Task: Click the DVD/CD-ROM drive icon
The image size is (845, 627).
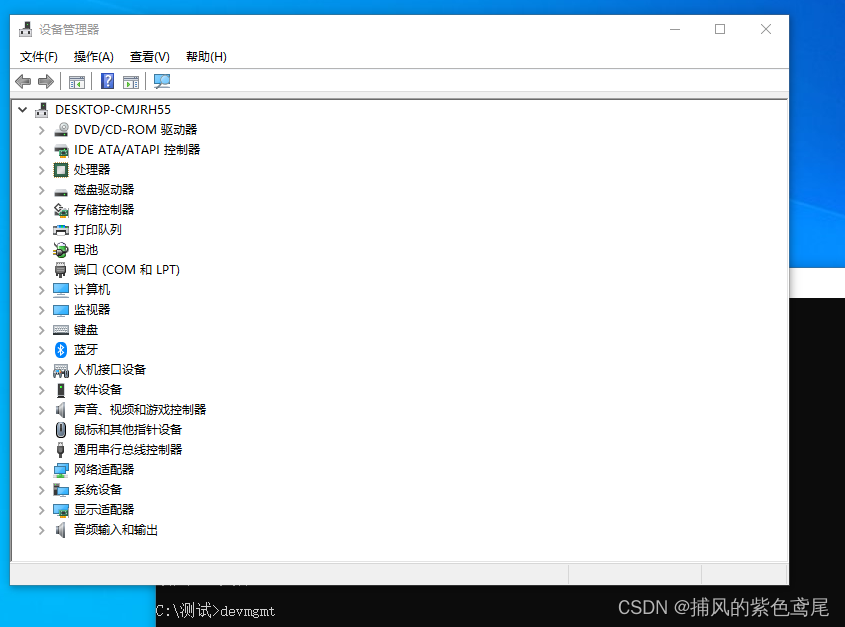Action: (61, 130)
